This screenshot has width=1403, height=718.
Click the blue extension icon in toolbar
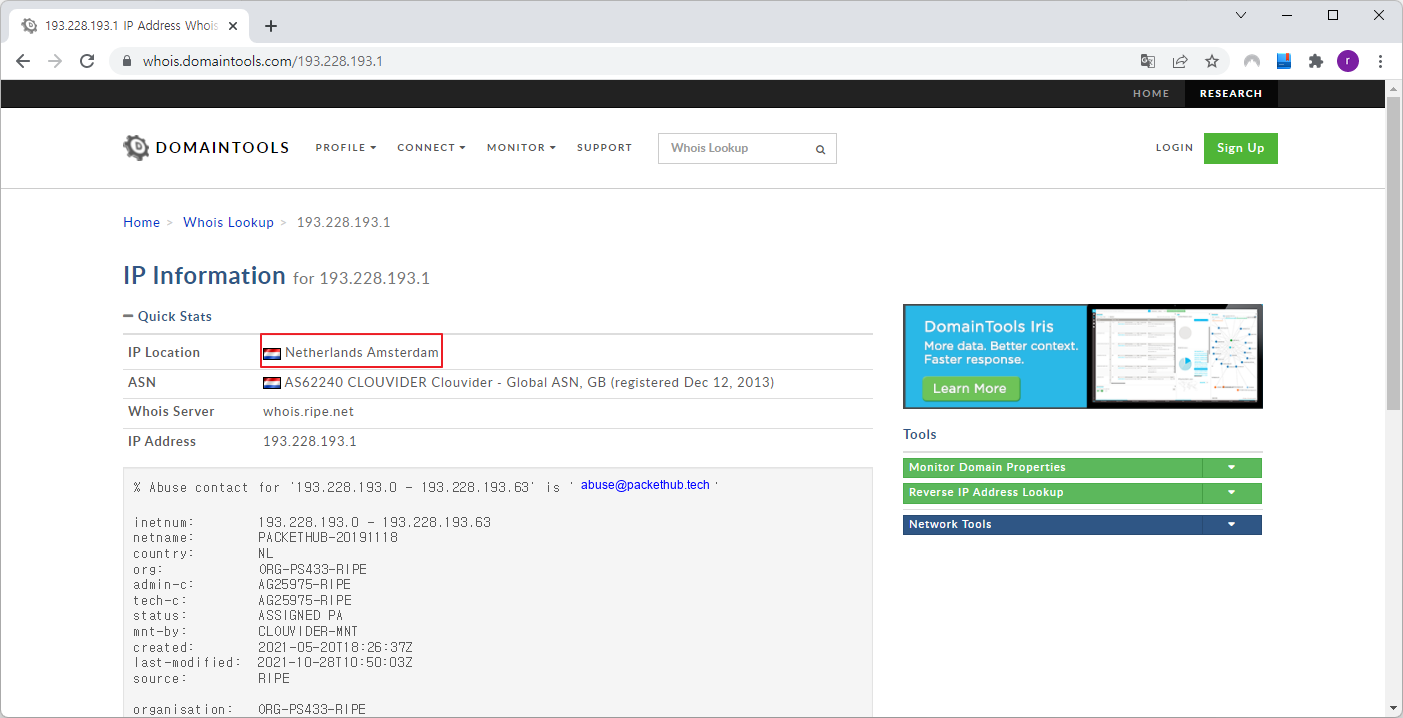tap(1284, 61)
